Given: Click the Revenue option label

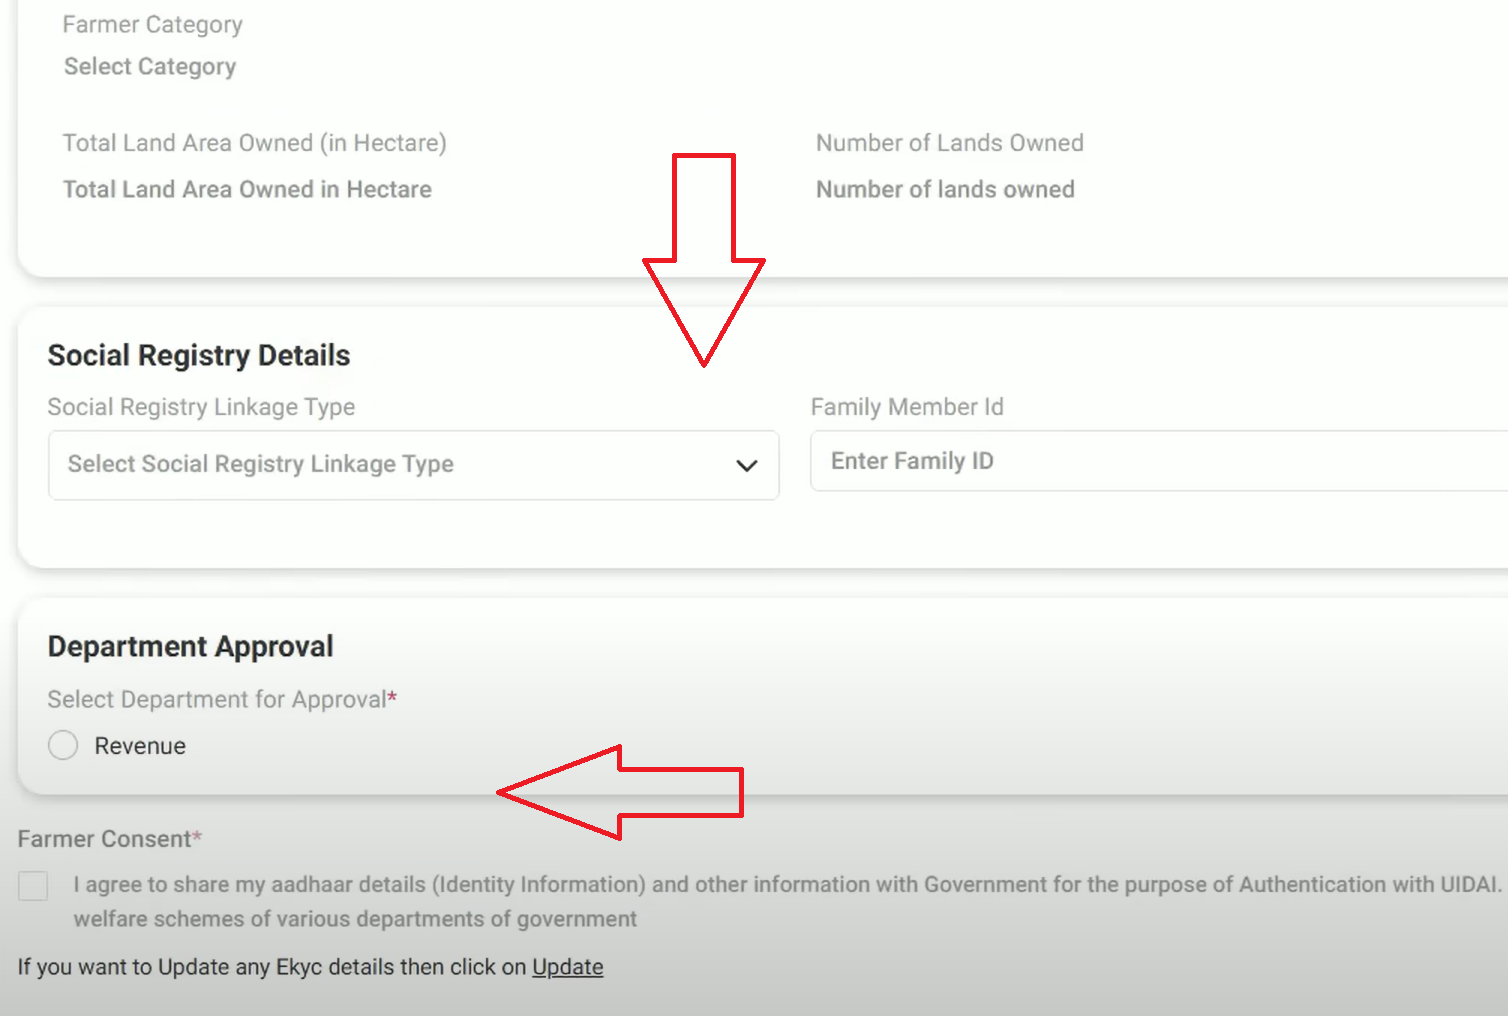Looking at the screenshot, I should coord(140,745).
